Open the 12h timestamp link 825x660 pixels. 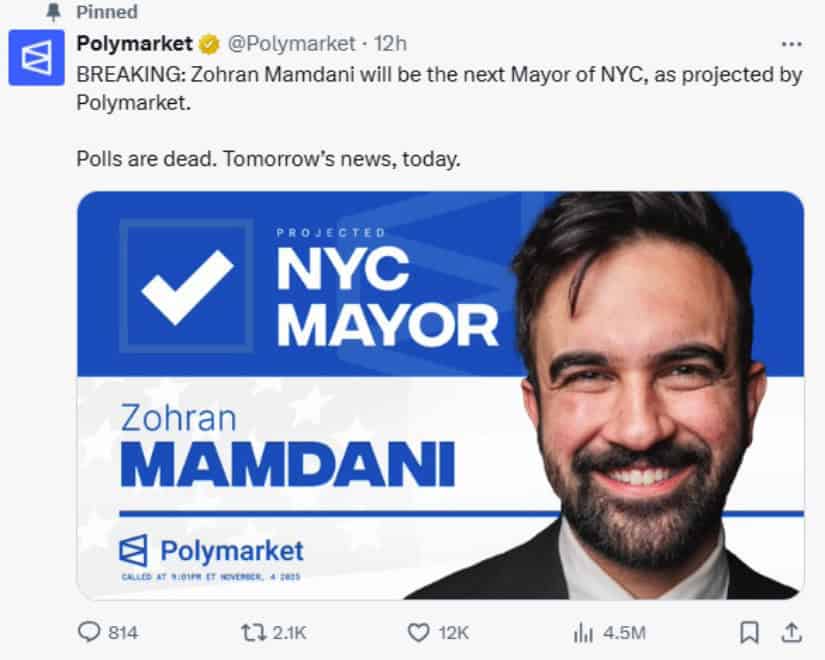(x=389, y=44)
